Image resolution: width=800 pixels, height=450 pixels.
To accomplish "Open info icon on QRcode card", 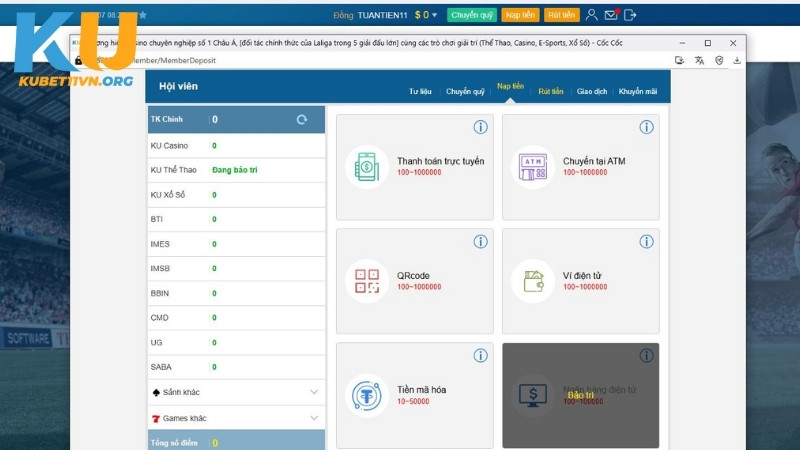I will pyautogui.click(x=480, y=242).
